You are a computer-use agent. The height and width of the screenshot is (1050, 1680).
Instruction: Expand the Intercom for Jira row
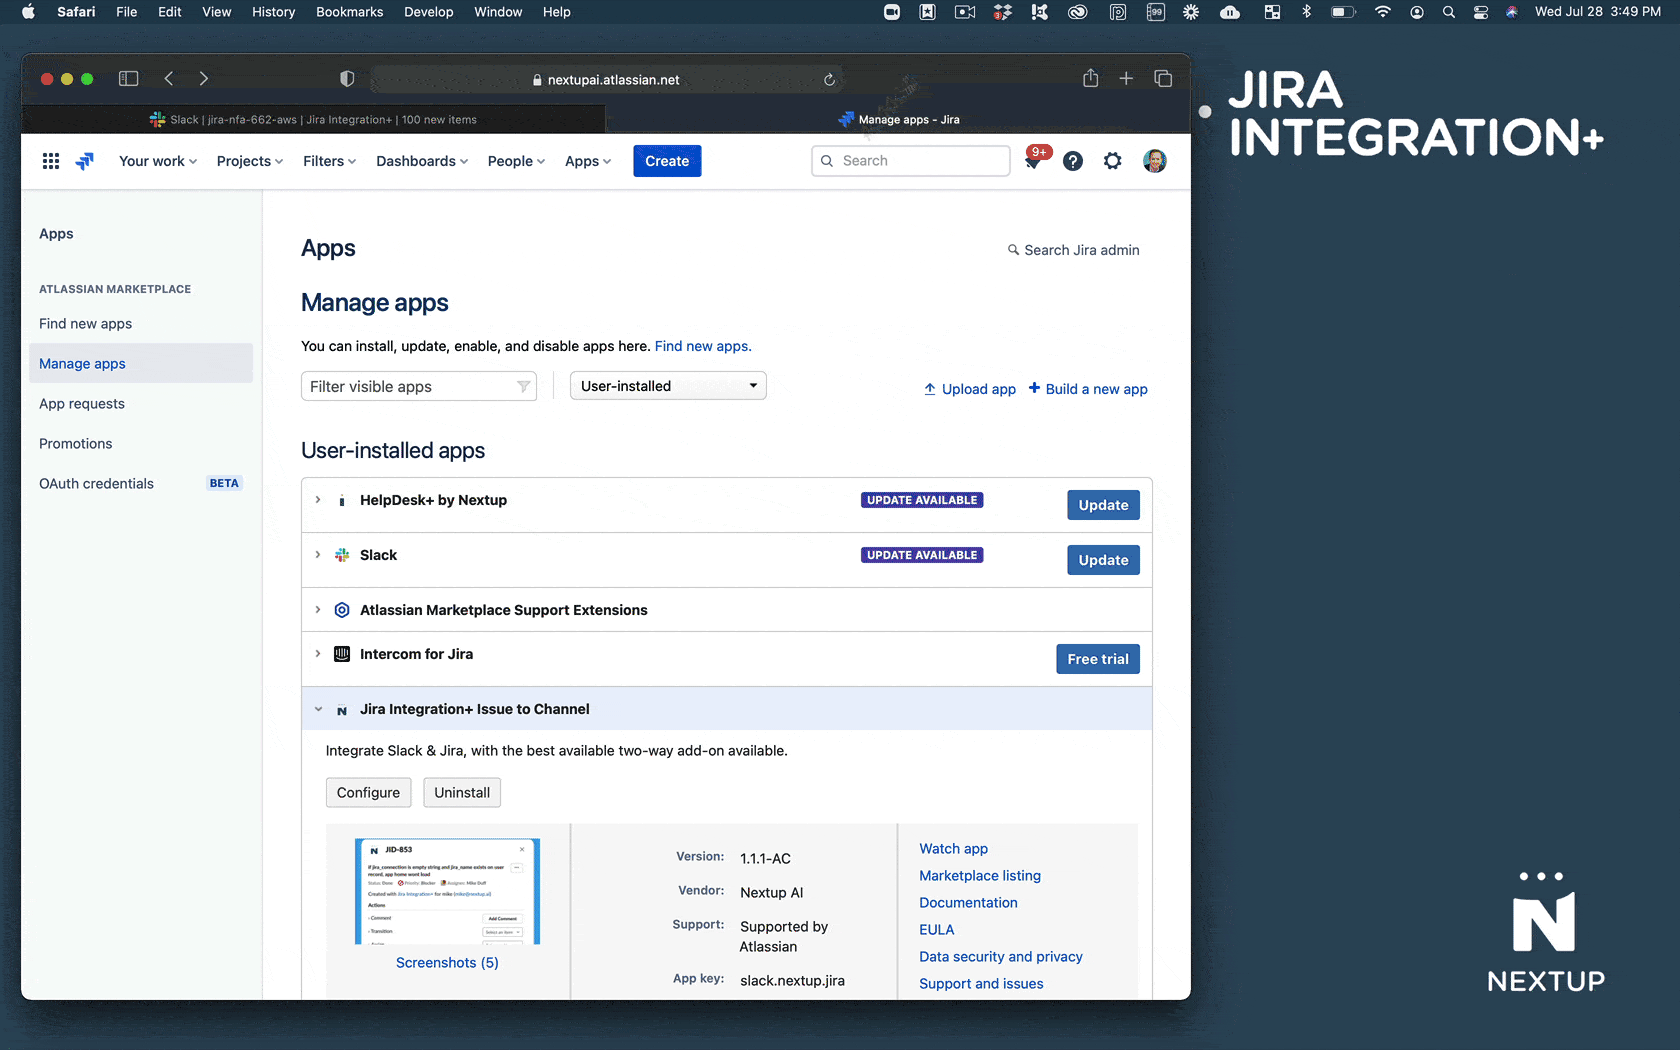coord(318,654)
